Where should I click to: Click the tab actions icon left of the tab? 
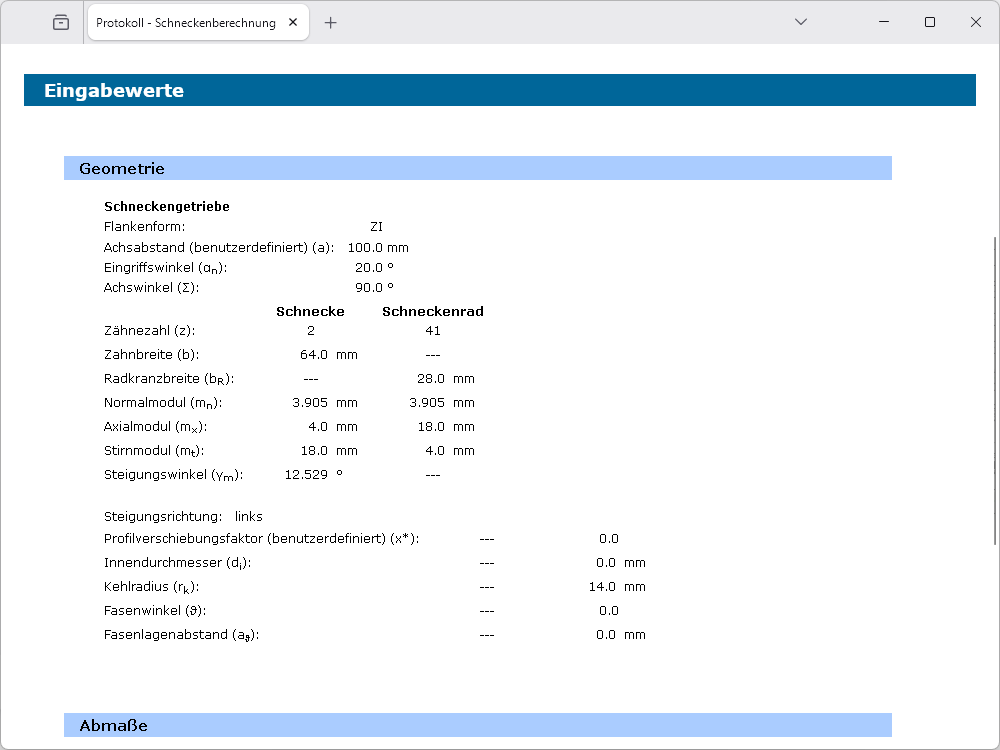61,22
